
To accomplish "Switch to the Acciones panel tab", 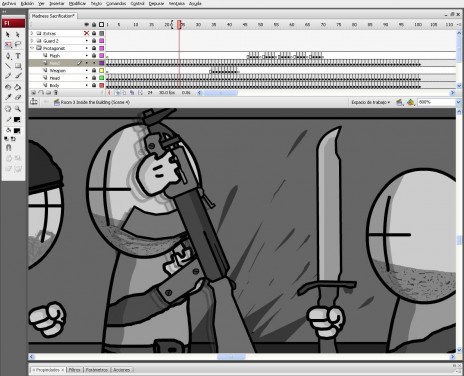I will point(122,370).
